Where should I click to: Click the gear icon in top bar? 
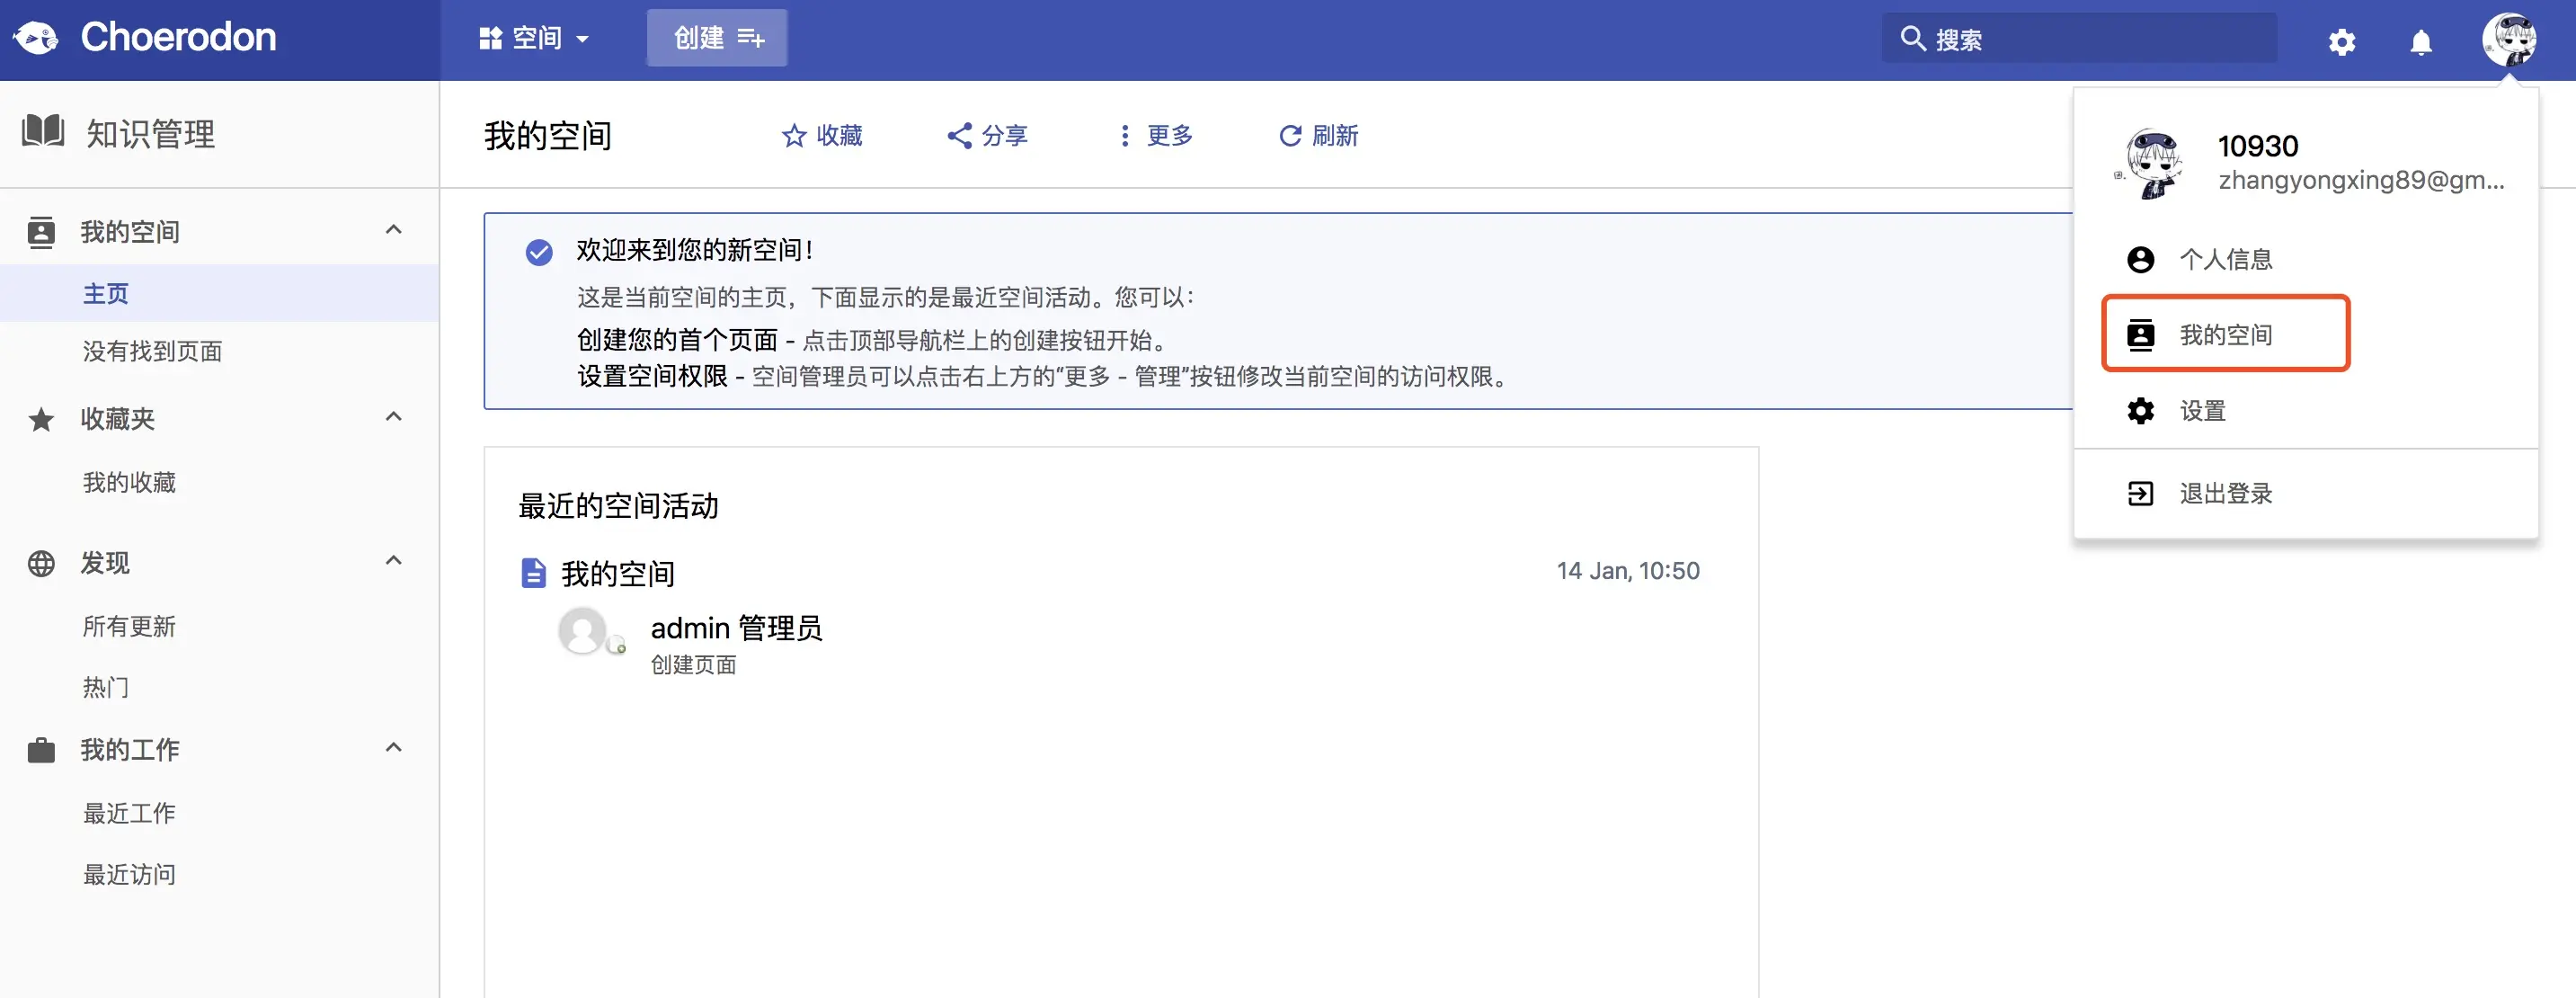click(2341, 42)
